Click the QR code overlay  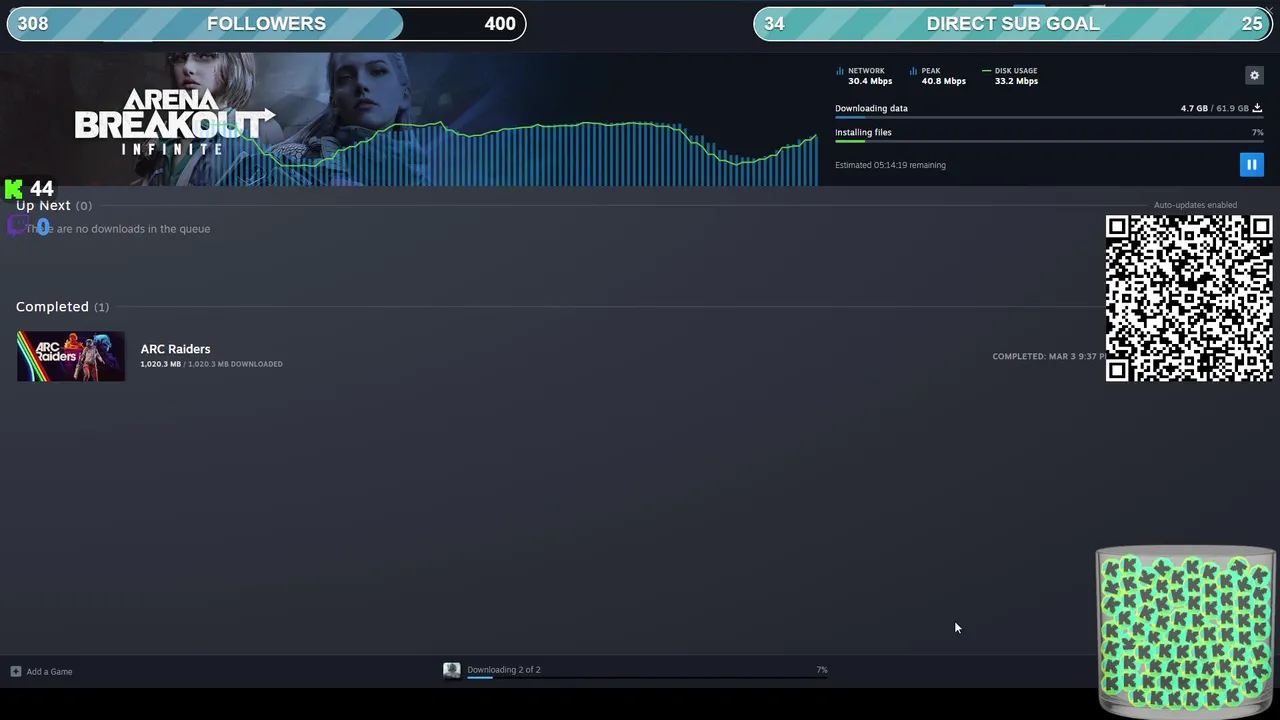point(1189,298)
